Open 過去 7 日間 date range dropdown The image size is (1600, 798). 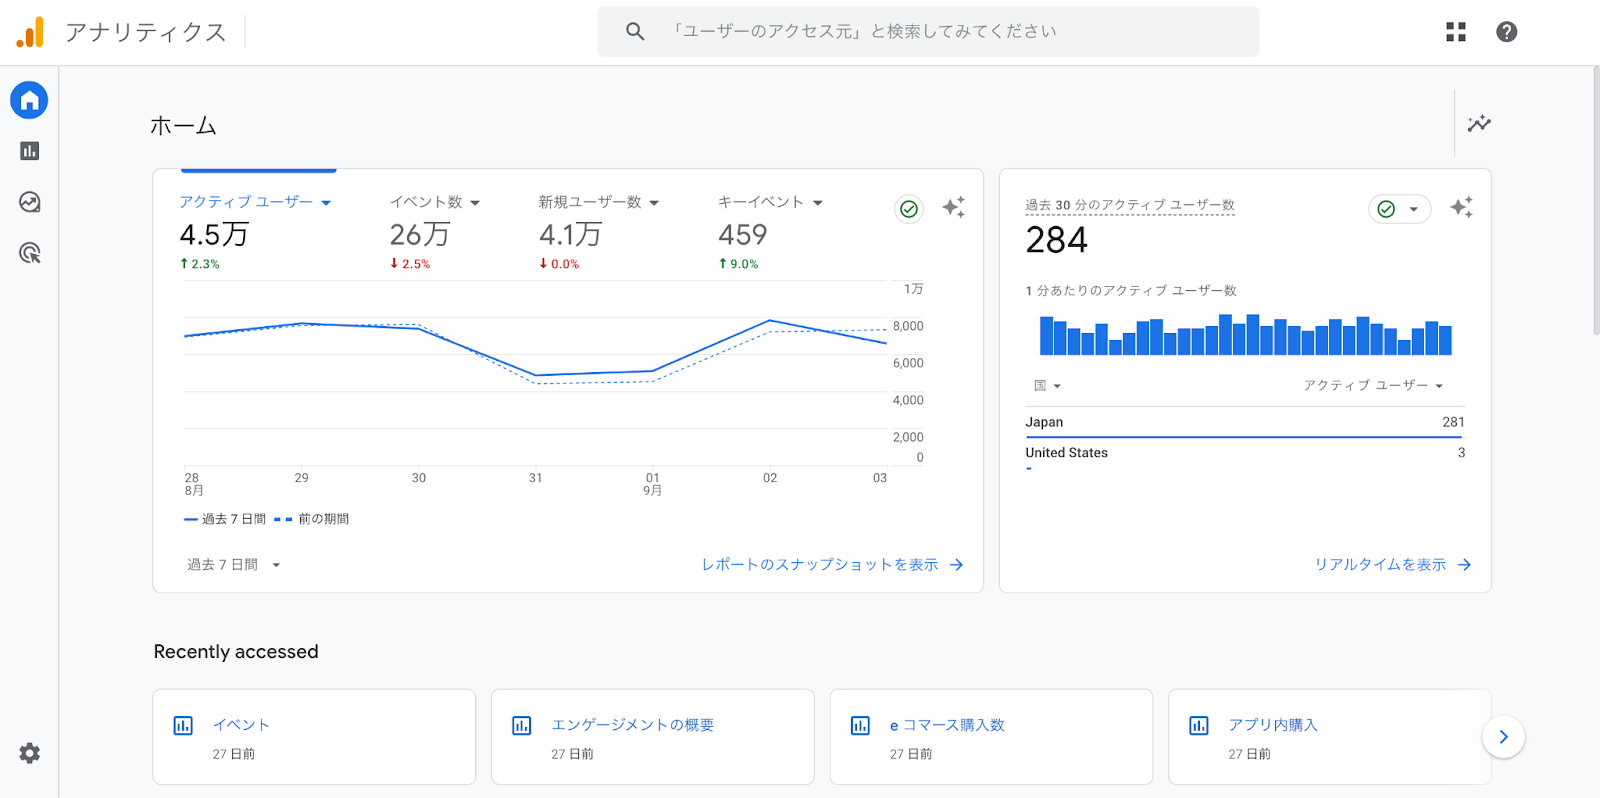(234, 565)
